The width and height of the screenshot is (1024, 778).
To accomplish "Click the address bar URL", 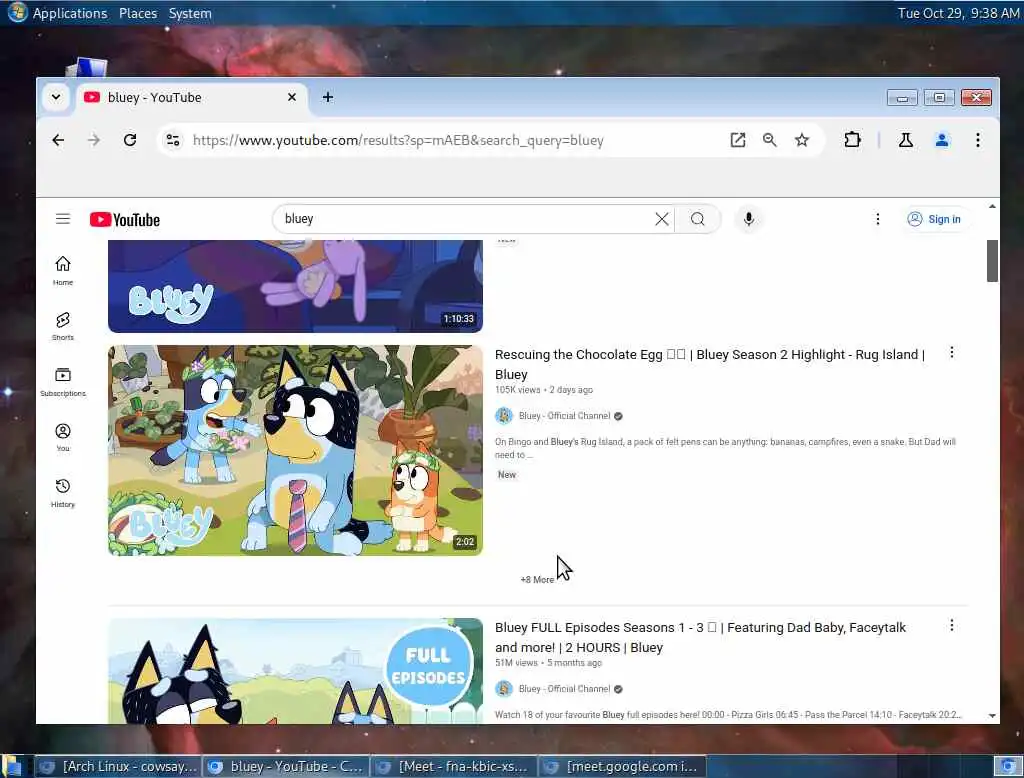I will click(x=398, y=140).
